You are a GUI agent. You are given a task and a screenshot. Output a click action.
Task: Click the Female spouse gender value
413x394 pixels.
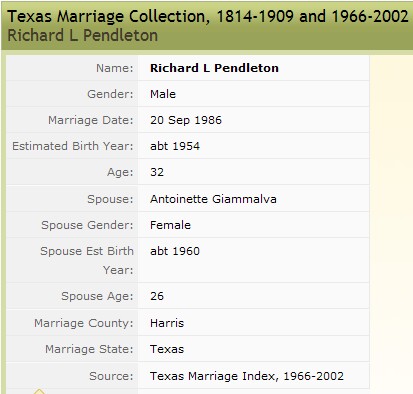(170, 225)
